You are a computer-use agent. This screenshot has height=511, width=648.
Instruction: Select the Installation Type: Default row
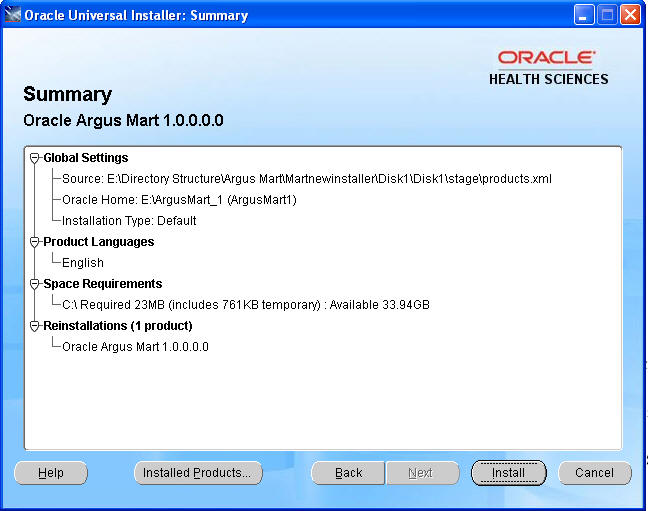pos(129,221)
